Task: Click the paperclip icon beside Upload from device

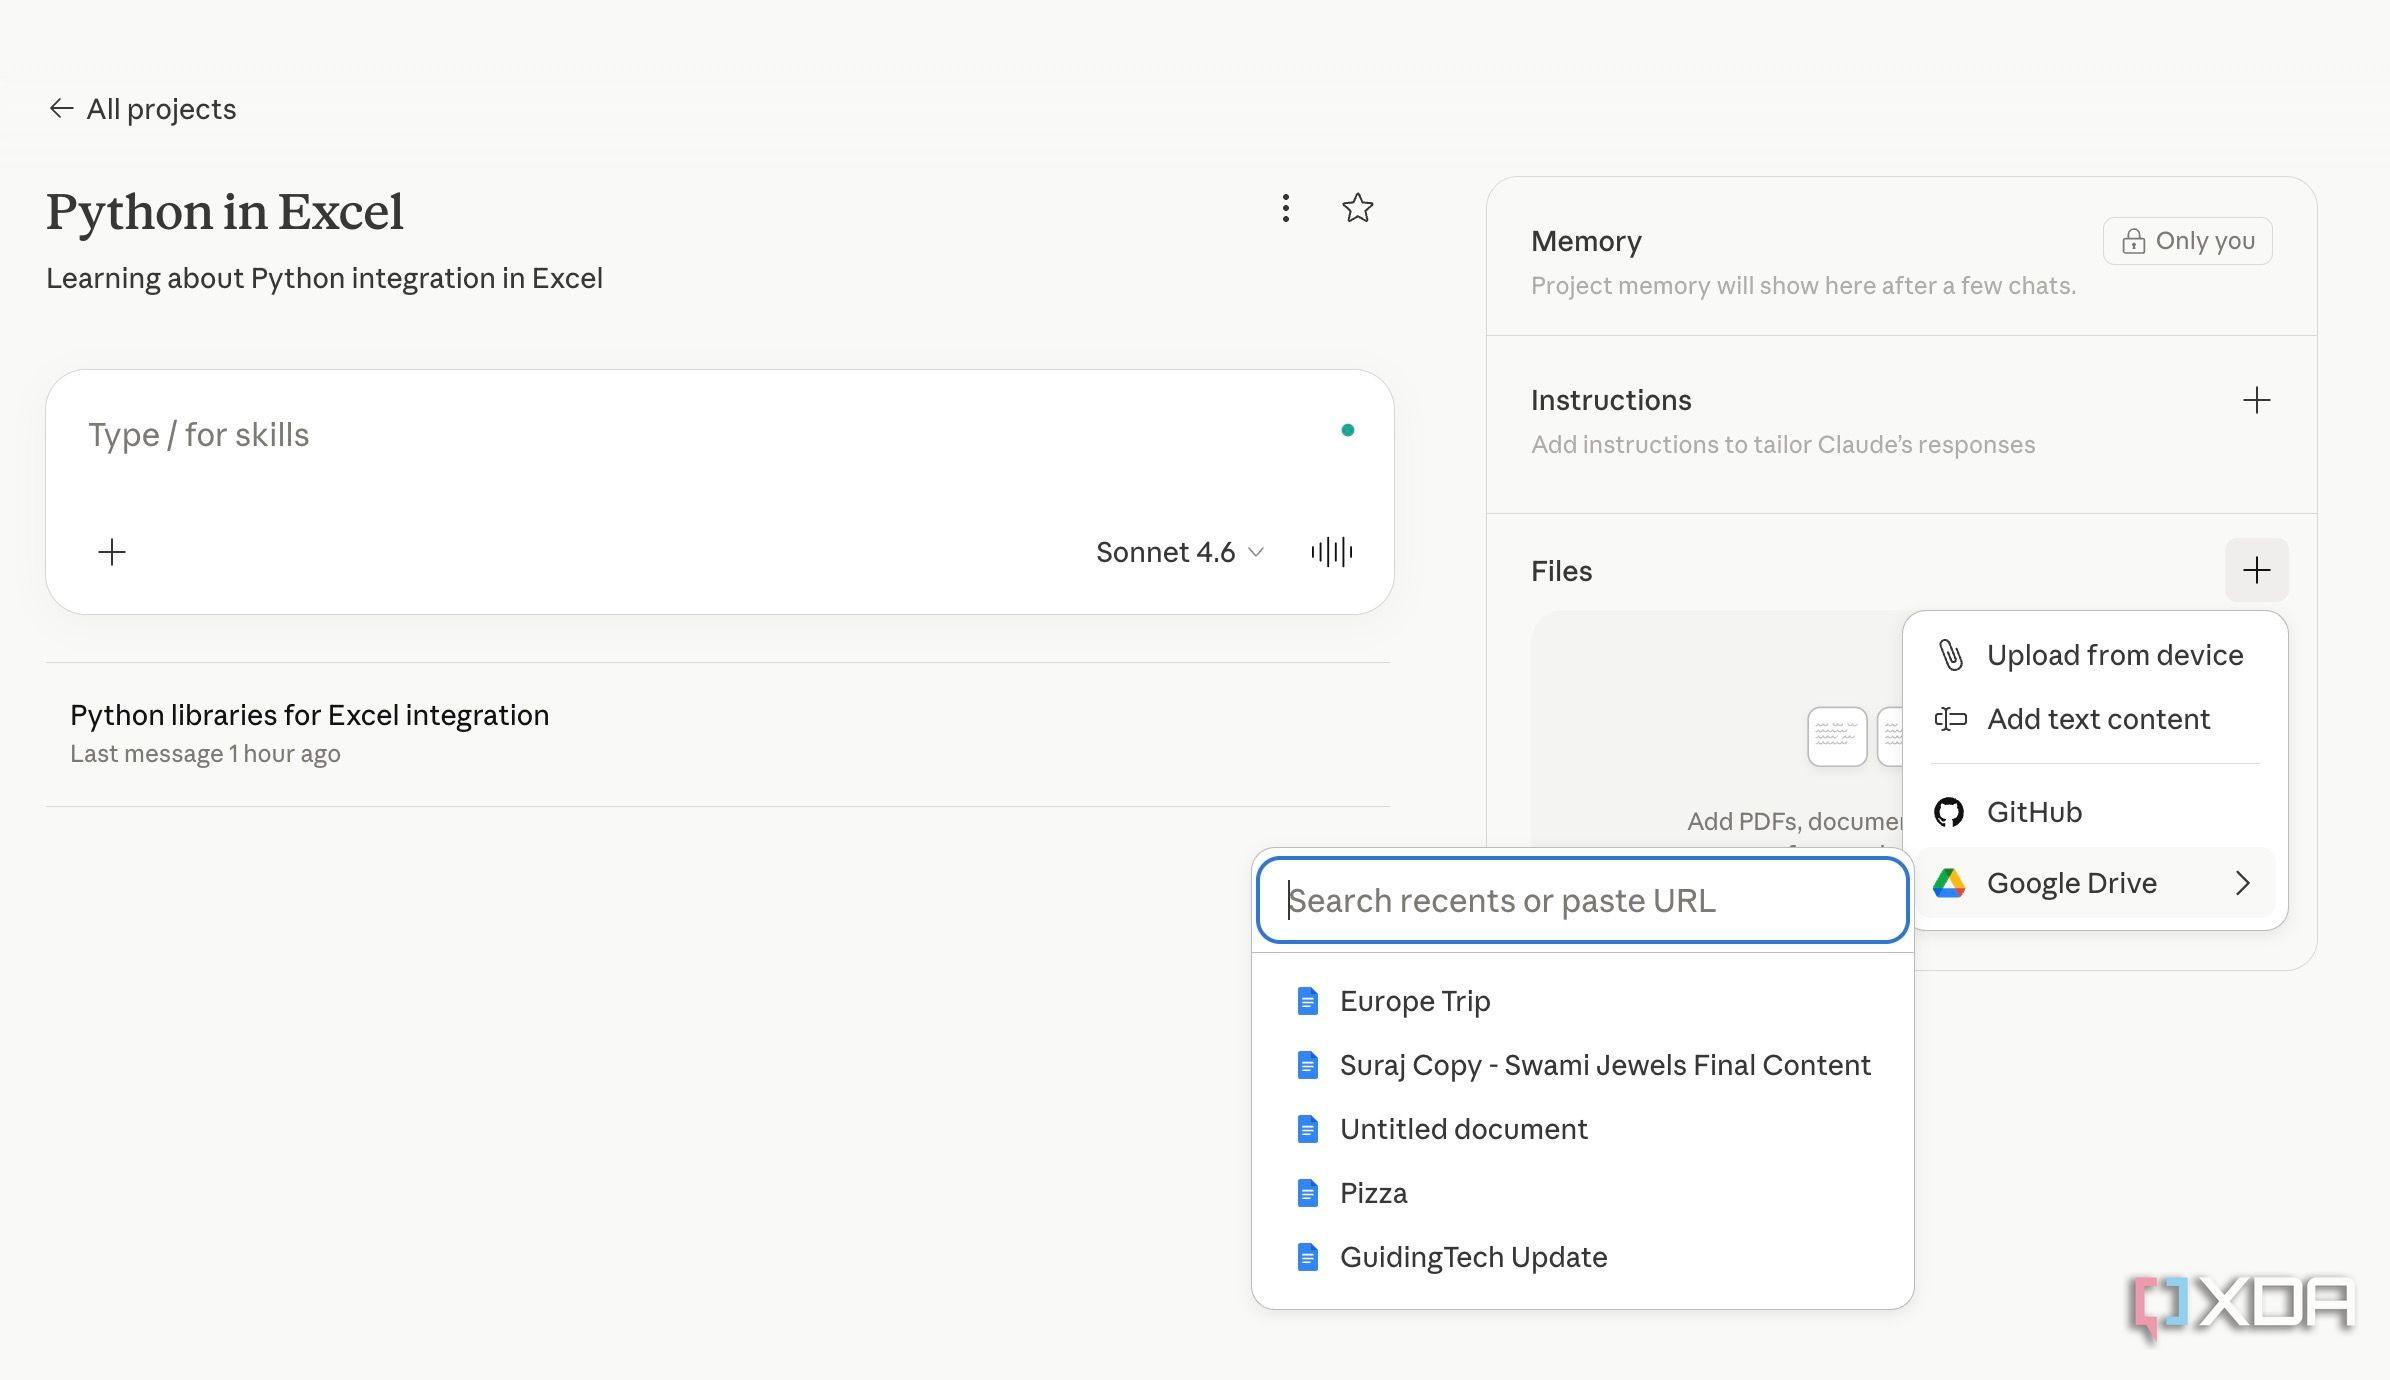Action: click(1950, 655)
